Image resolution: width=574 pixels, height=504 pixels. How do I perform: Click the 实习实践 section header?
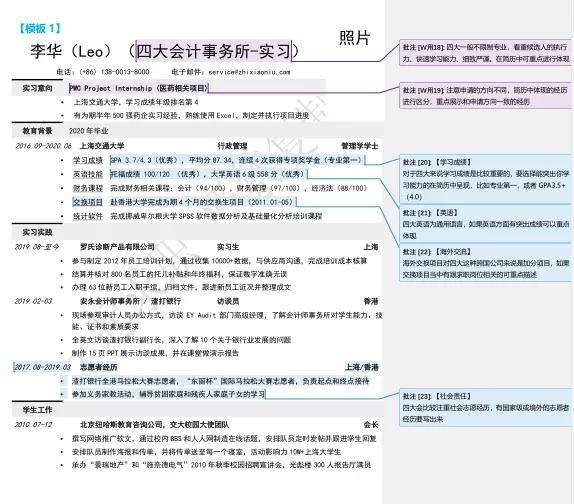click(37, 232)
